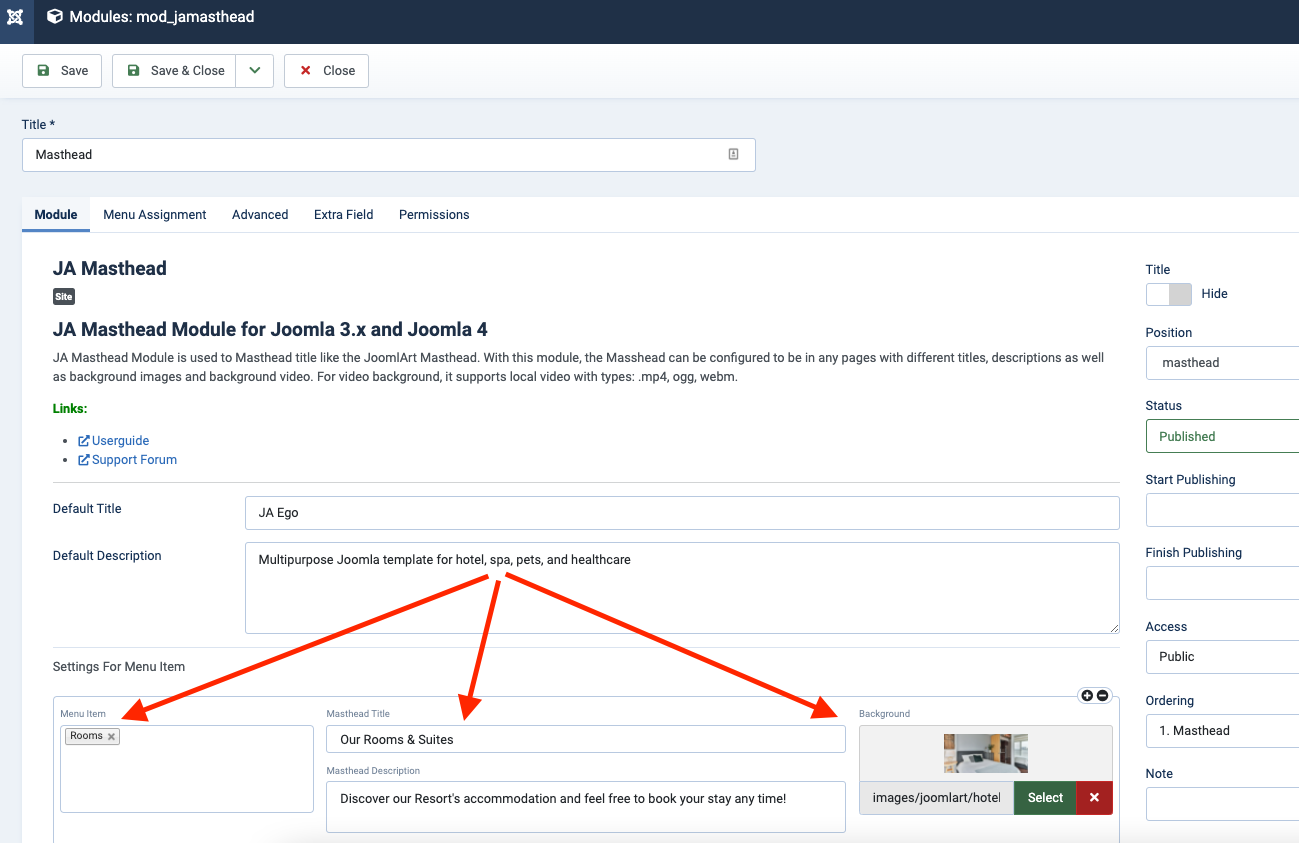Click the Site badge under JA Masthead
This screenshot has height=843, width=1299.
tap(63, 297)
